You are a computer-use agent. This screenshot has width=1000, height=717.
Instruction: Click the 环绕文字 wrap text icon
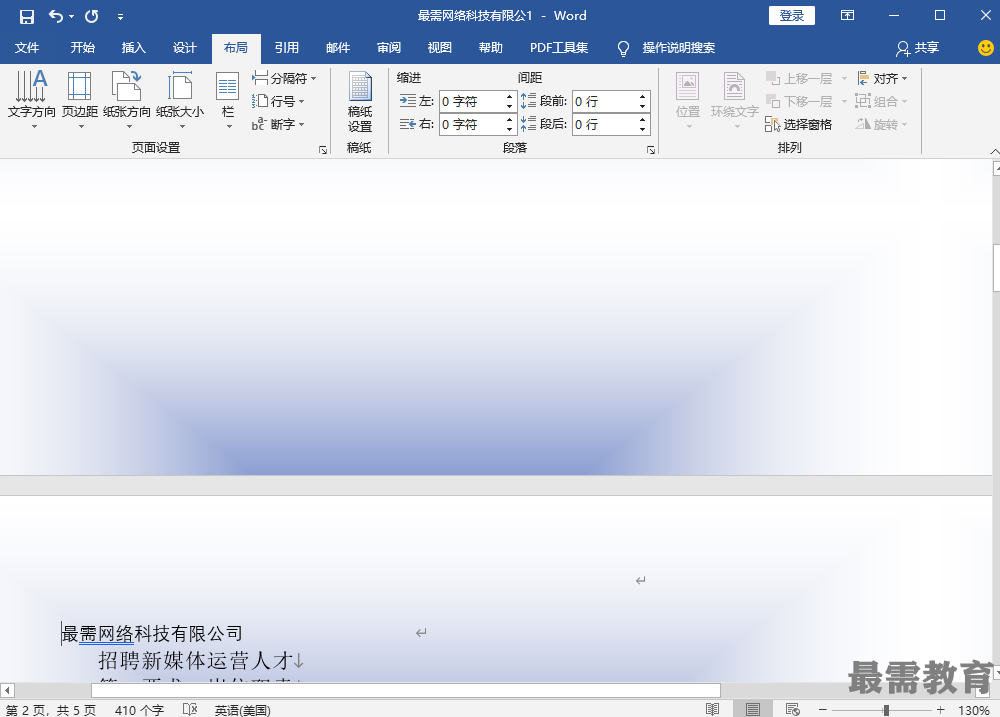[x=734, y=100]
